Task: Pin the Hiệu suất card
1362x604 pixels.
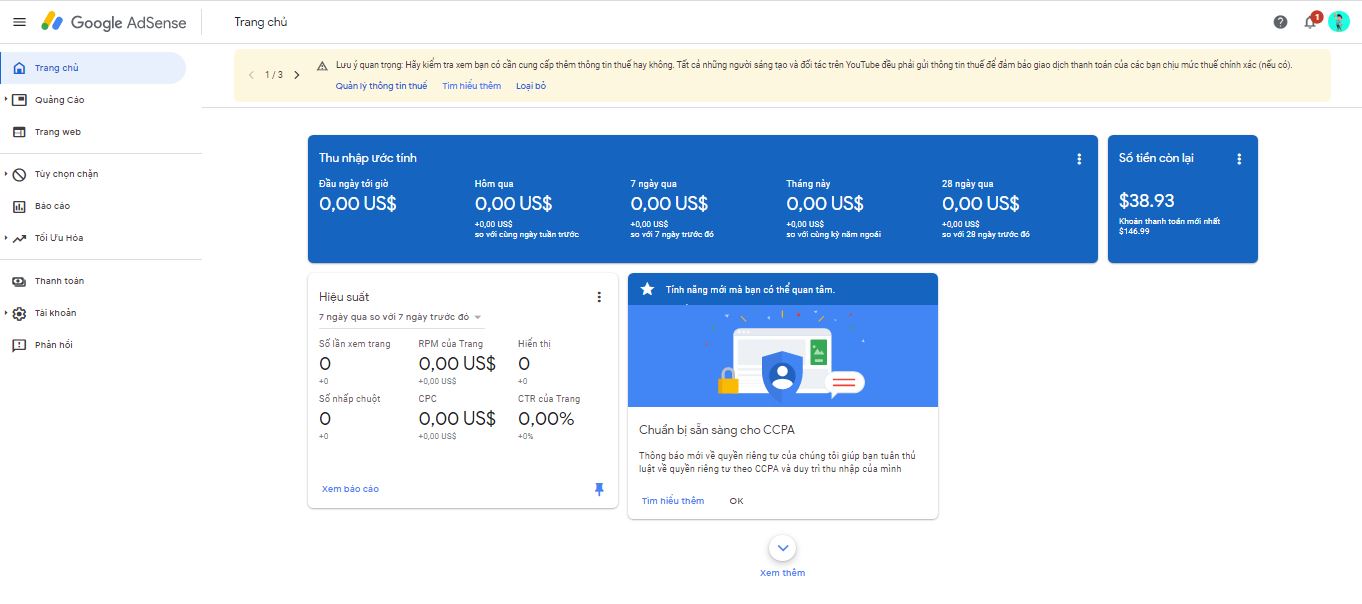Action: tap(599, 489)
